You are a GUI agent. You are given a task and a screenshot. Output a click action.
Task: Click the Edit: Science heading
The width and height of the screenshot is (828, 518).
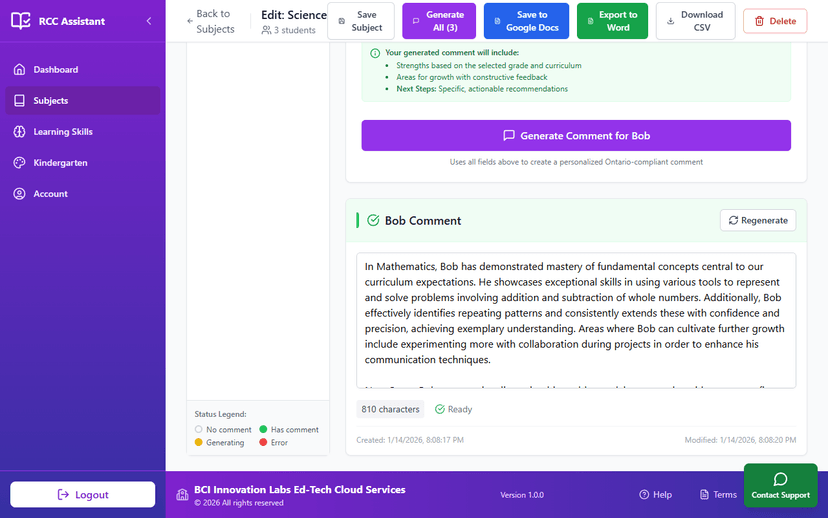click(x=294, y=15)
